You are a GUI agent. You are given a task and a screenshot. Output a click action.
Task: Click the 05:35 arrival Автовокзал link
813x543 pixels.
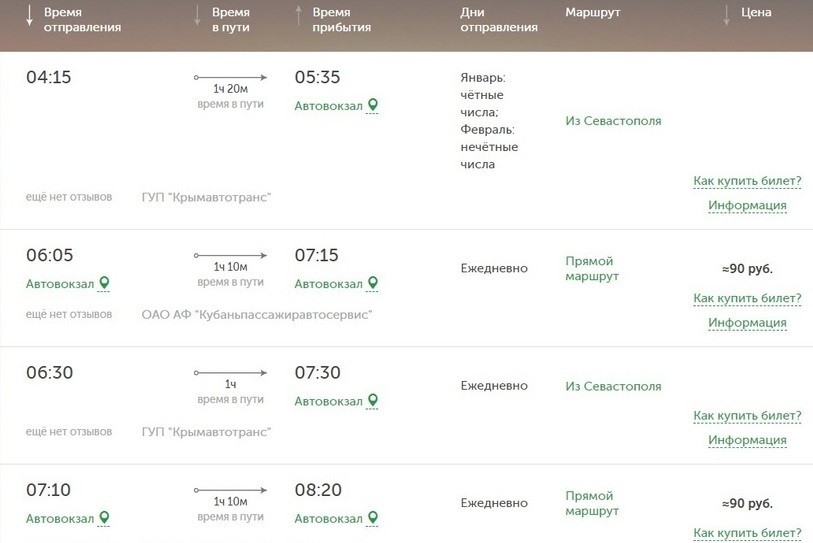(328, 105)
